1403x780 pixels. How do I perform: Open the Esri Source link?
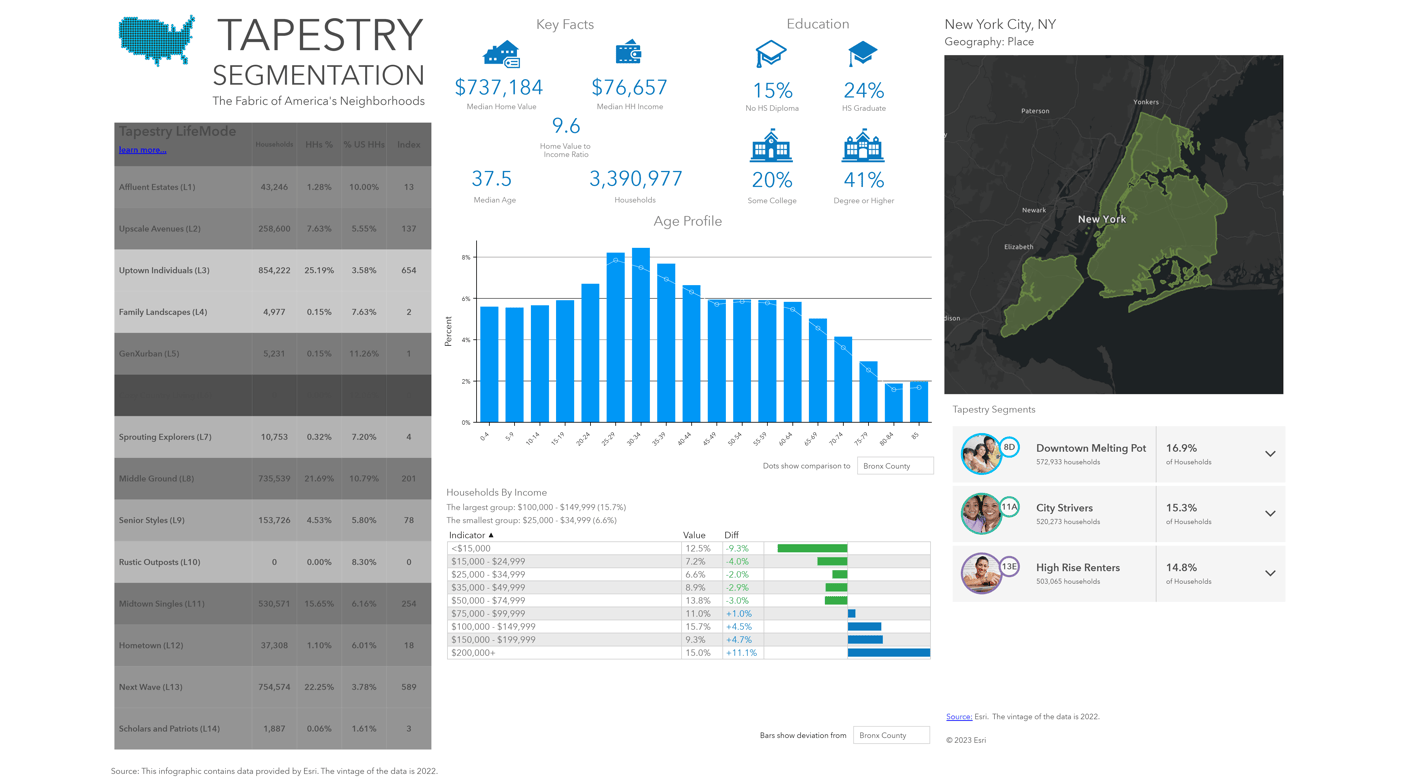pyautogui.click(x=959, y=717)
